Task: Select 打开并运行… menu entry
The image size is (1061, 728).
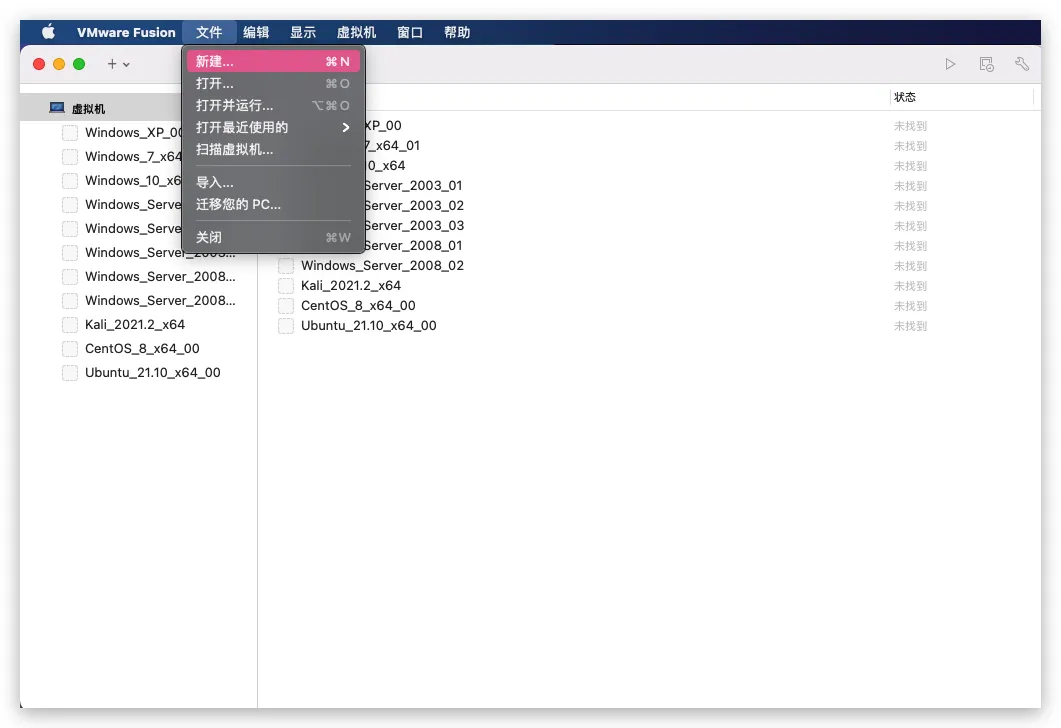Action: point(273,106)
